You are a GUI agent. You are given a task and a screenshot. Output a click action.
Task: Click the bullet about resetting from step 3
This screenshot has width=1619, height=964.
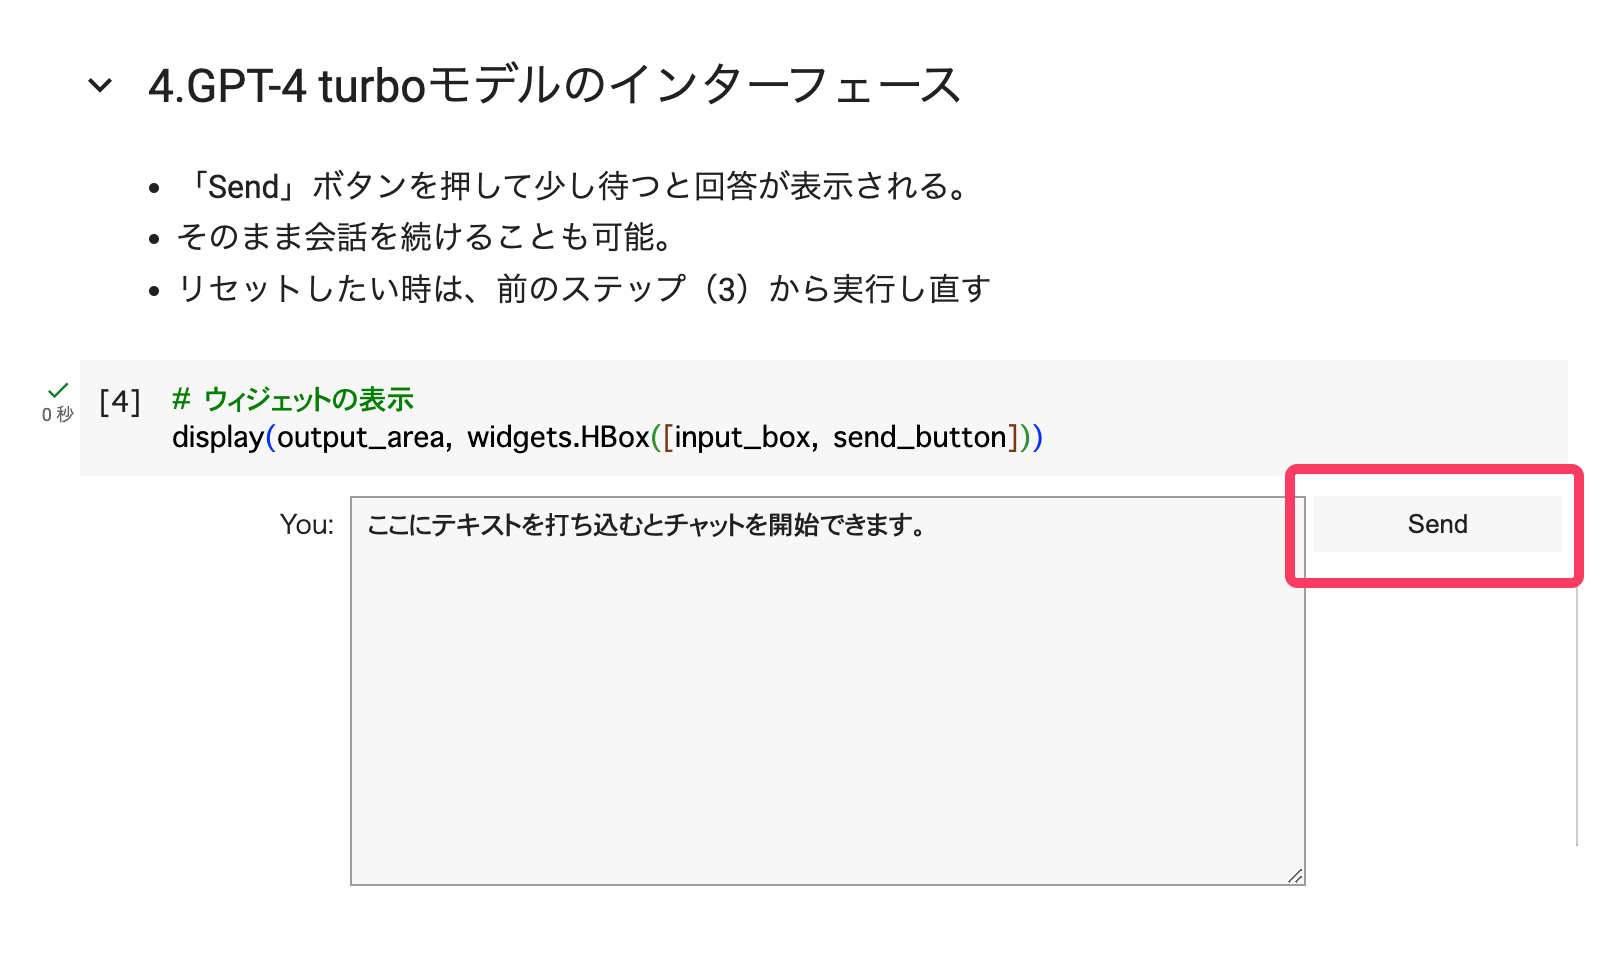pos(583,289)
